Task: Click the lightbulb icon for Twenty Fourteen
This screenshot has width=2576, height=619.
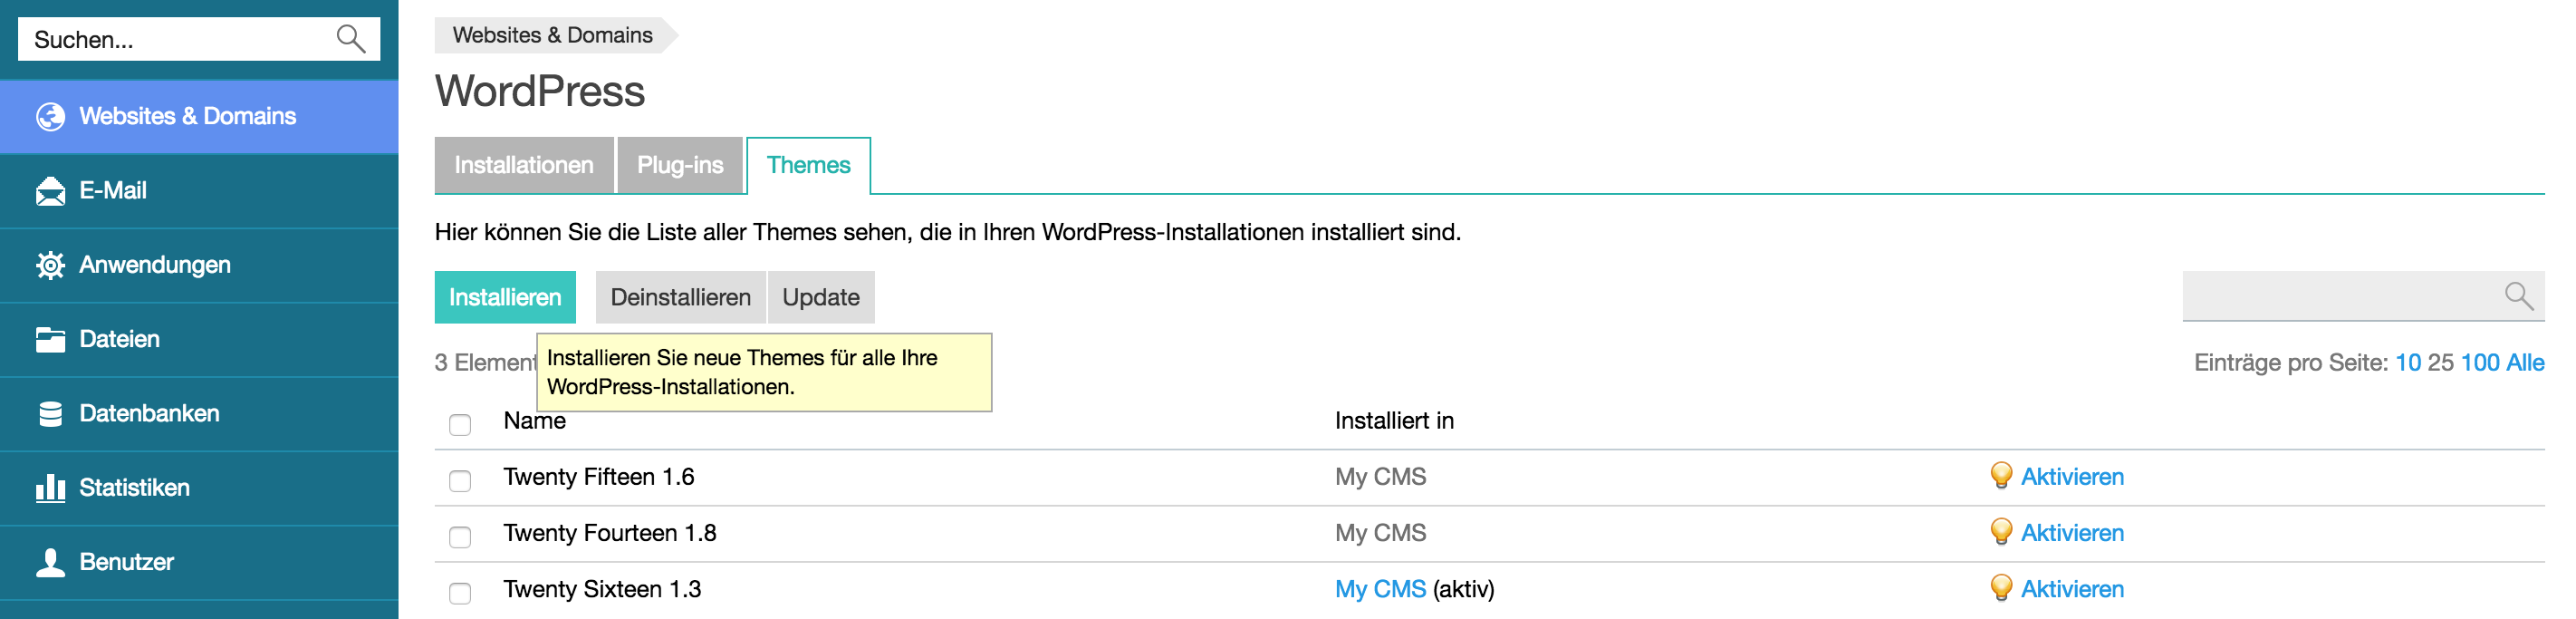Action: tap(2000, 531)
